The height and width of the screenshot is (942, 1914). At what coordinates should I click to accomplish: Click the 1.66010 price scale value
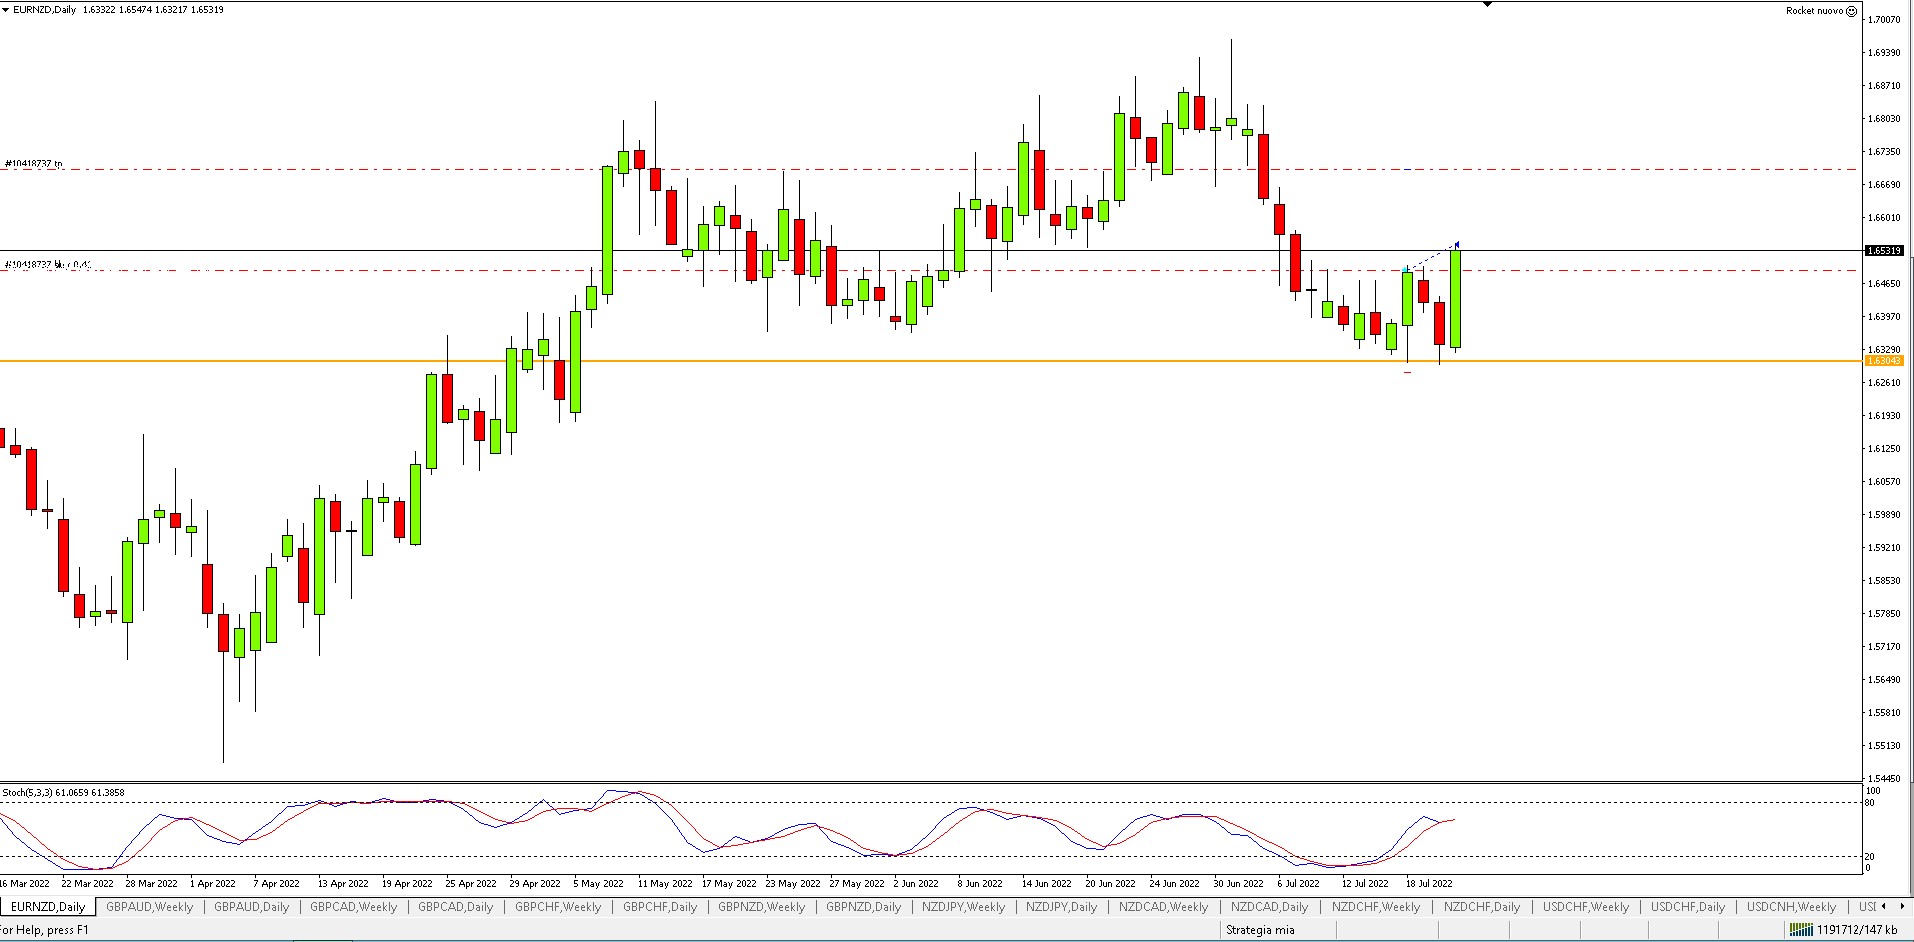[1884, 217]
